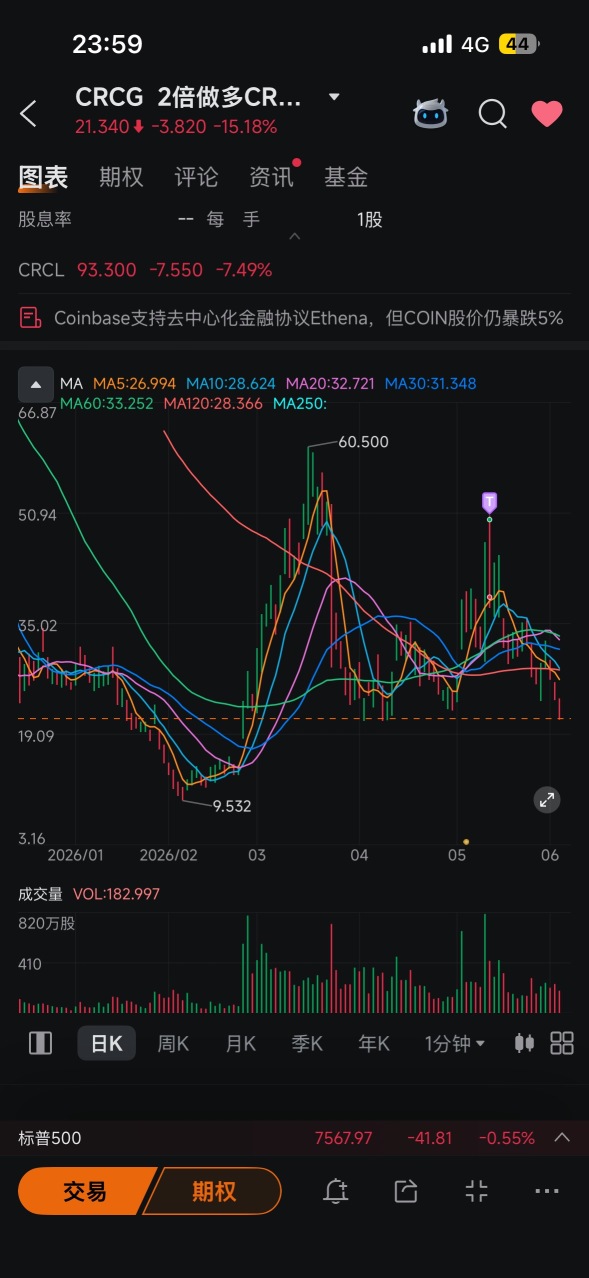Collapse the stock details chevron

pos(294,237)
